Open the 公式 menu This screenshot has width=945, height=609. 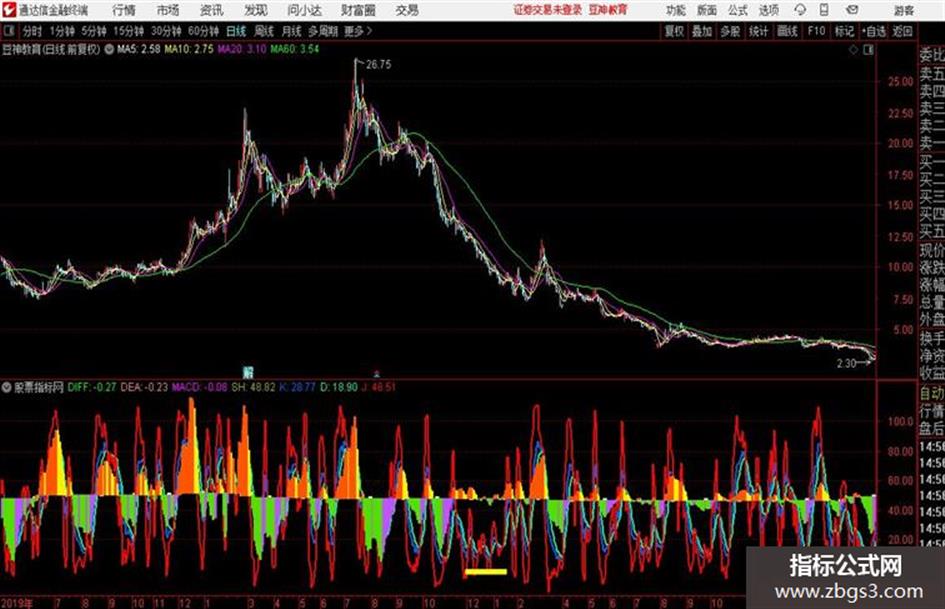coord(738,10)
